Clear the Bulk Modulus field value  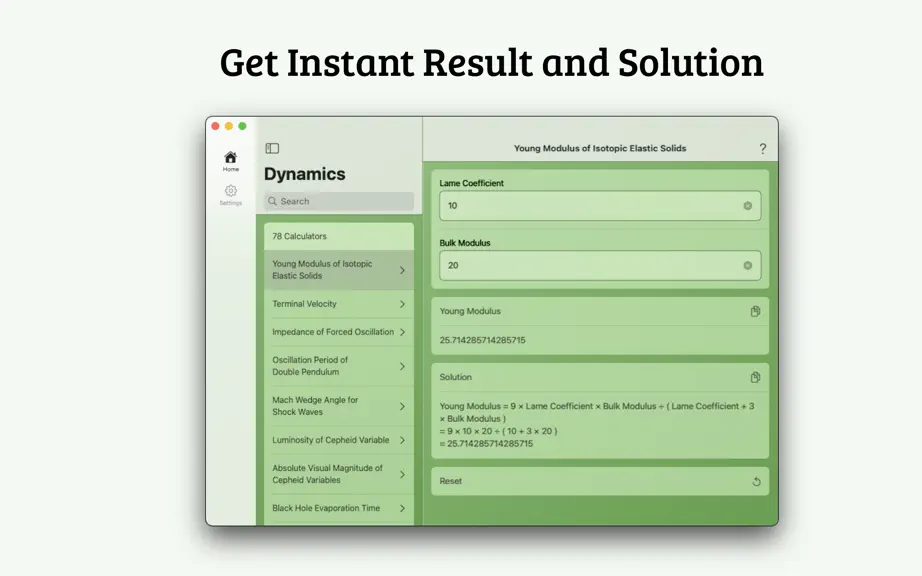click(747, 266)
